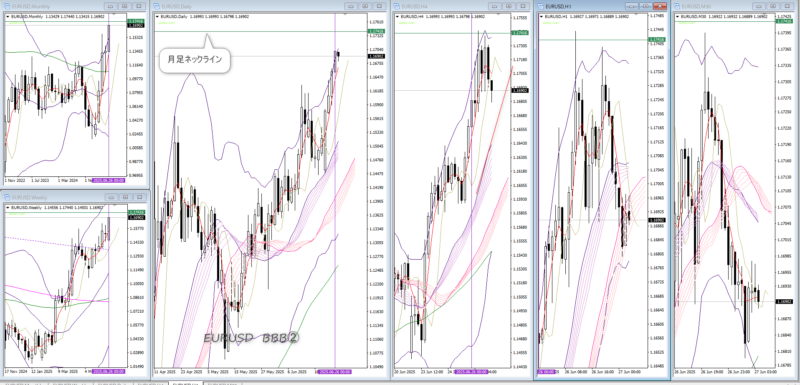Click the EURUSD,Daily window chart icon

coord(158,7)
